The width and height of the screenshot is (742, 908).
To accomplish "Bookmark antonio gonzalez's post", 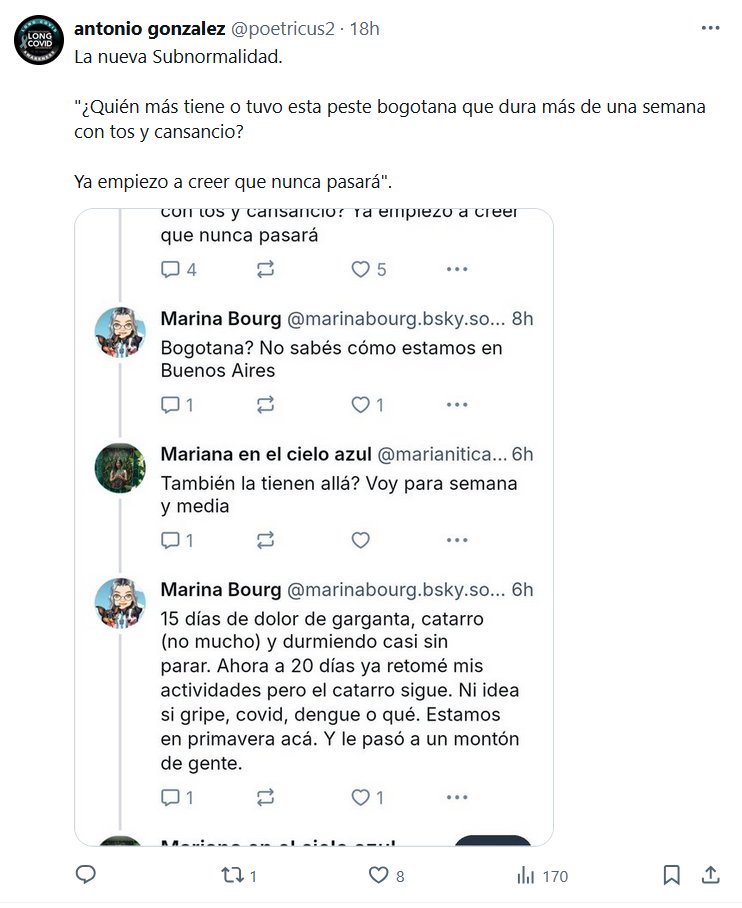I will pos(672,875).
